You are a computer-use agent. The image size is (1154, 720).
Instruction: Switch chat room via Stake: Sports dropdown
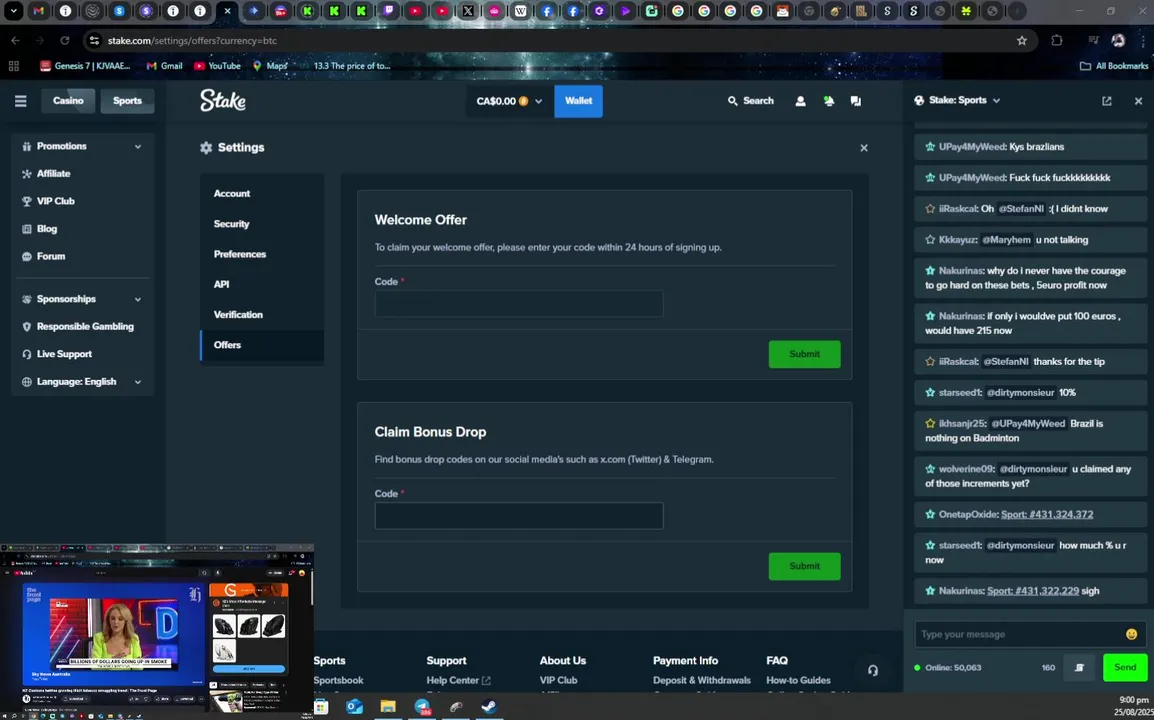tap(957, 100)
